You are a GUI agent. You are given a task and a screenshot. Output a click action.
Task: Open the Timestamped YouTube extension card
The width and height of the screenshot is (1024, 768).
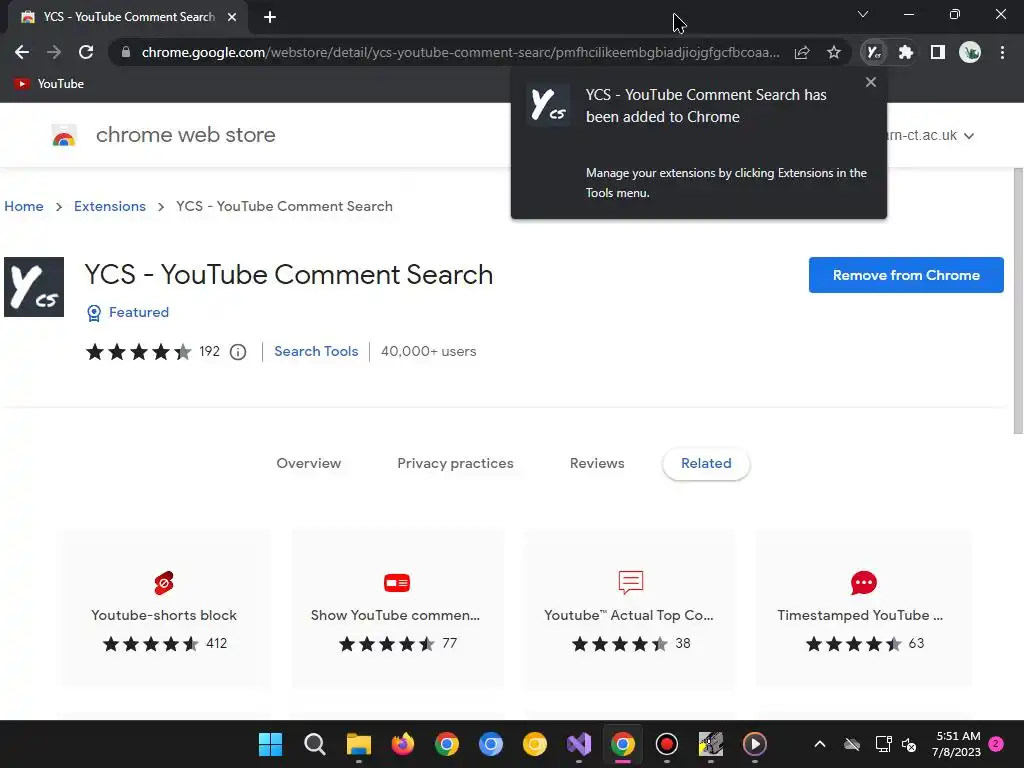click(863, 608)
